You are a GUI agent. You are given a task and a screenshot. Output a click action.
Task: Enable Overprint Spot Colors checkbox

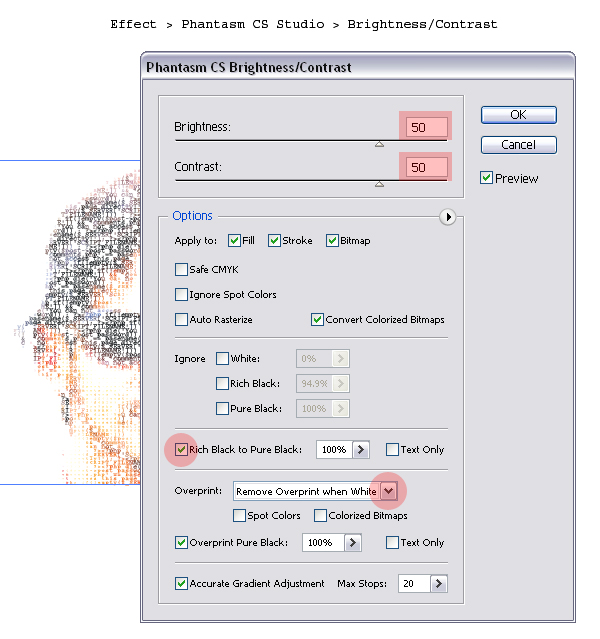239,515
